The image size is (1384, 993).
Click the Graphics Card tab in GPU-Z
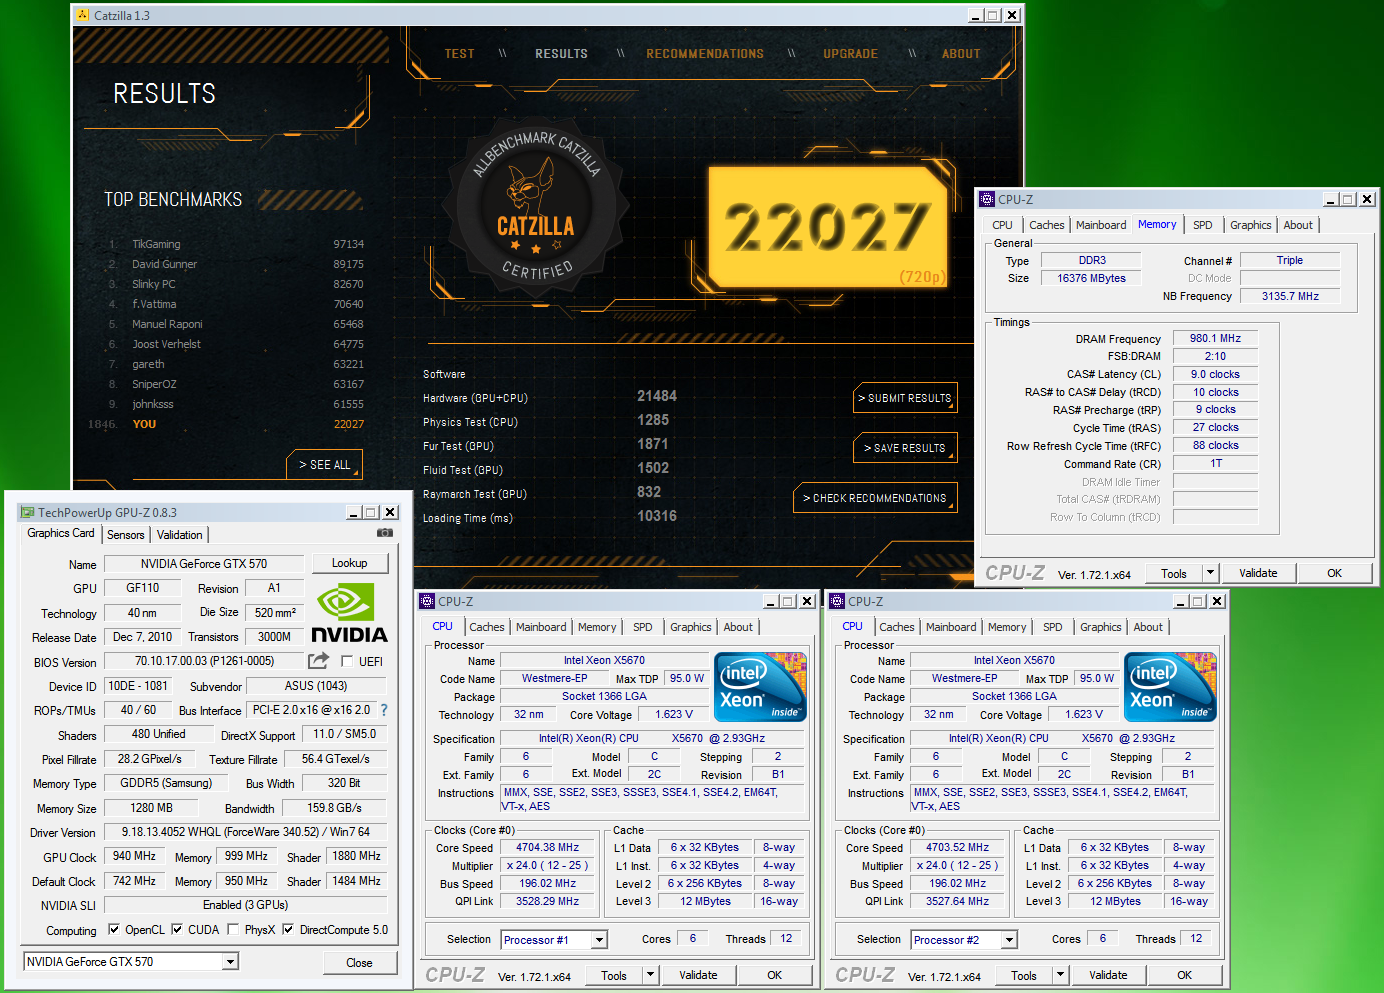(61, 534)
